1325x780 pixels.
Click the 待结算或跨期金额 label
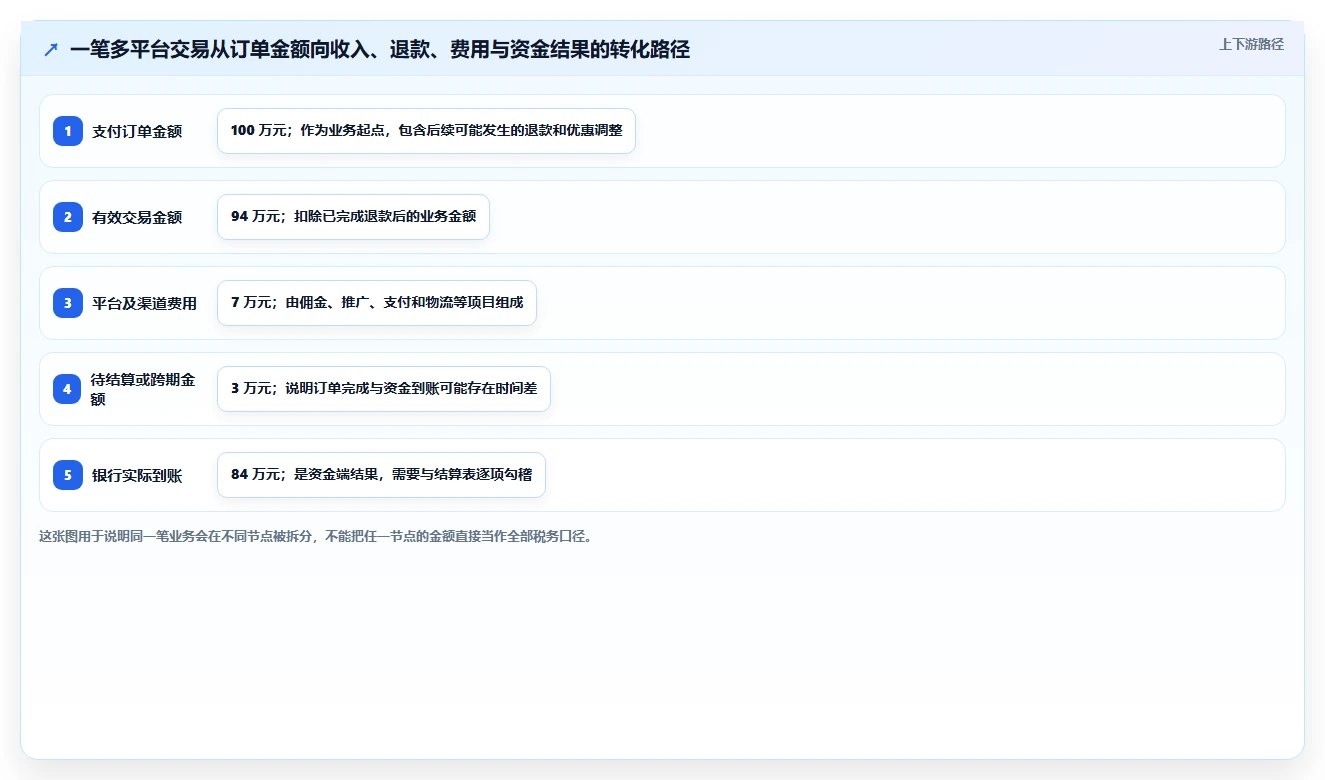(143, 389)
